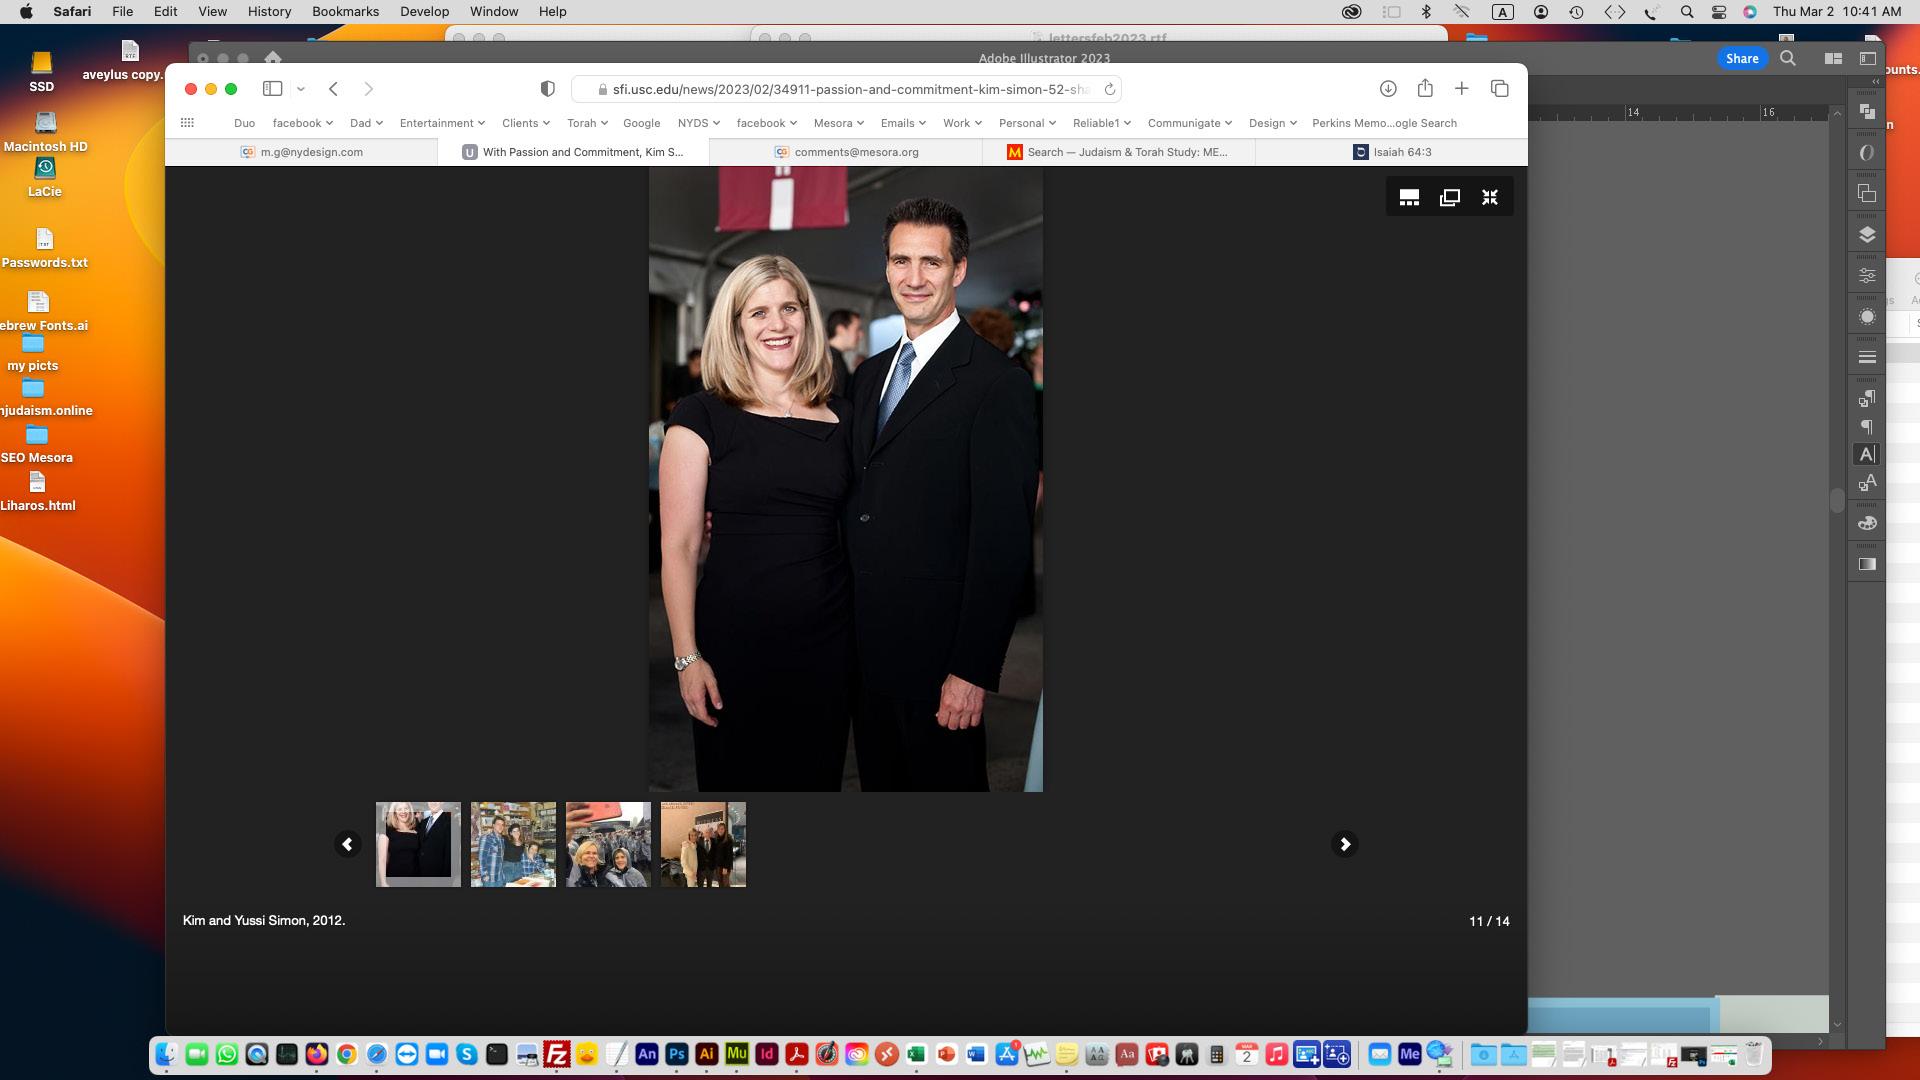Open Safari downloads icon in toolbar
This screenshot has width=1920, height=1080.
pos(1388,89)
